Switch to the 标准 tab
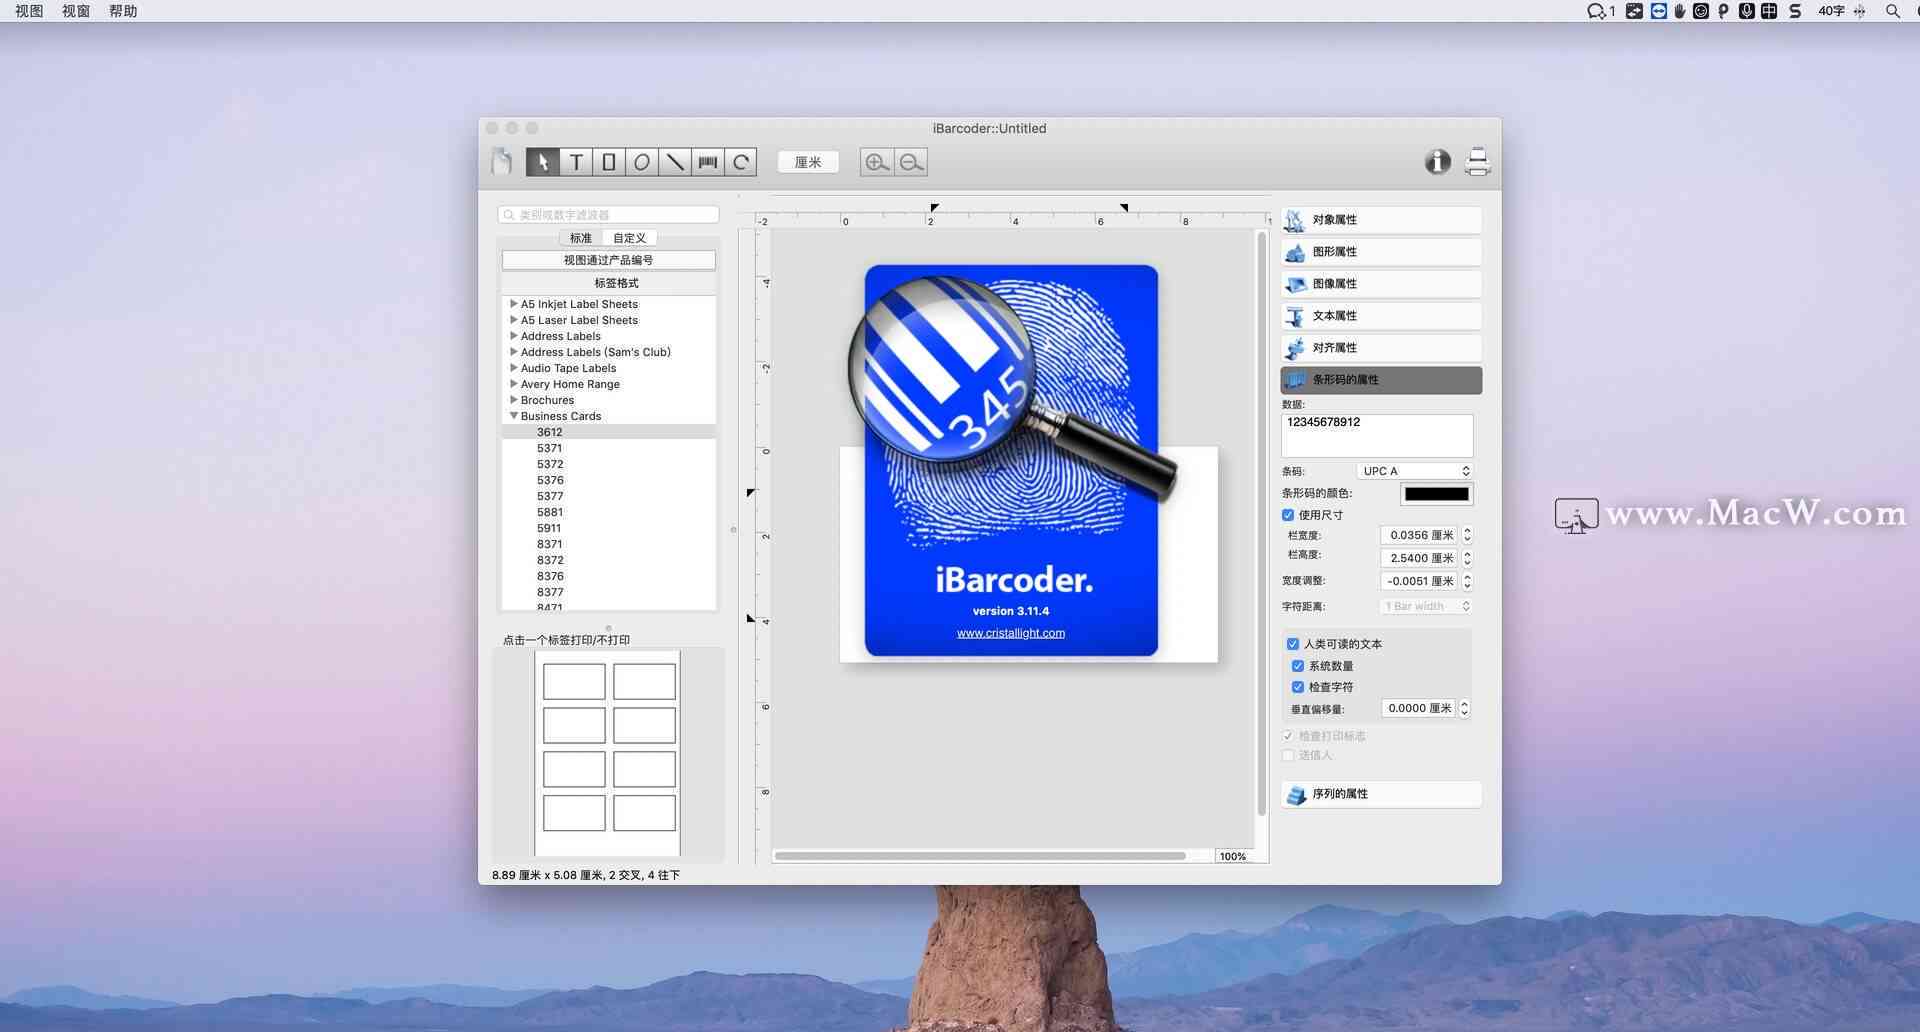This screenshot has height=1032, width=1920. [581, 238]
